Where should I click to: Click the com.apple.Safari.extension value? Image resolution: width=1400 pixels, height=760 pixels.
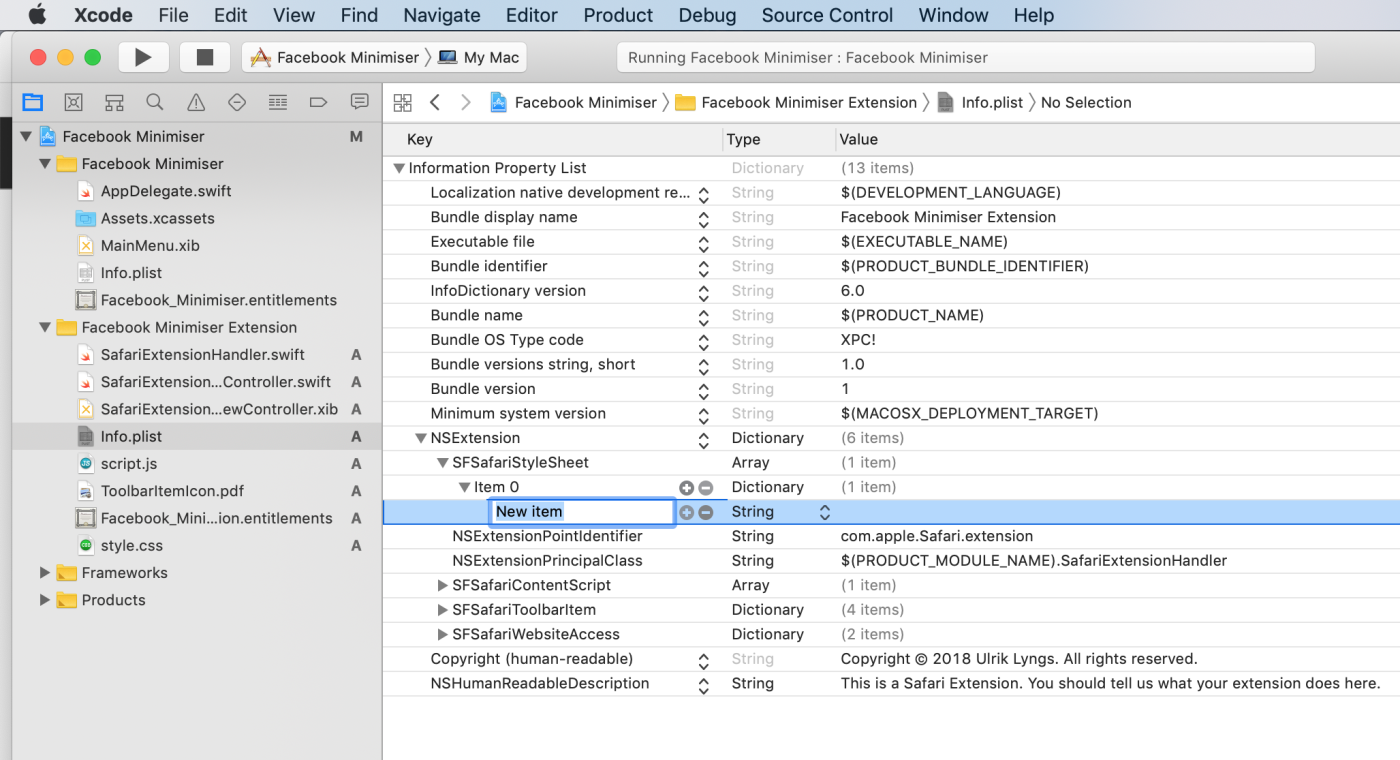click(937, 536)
